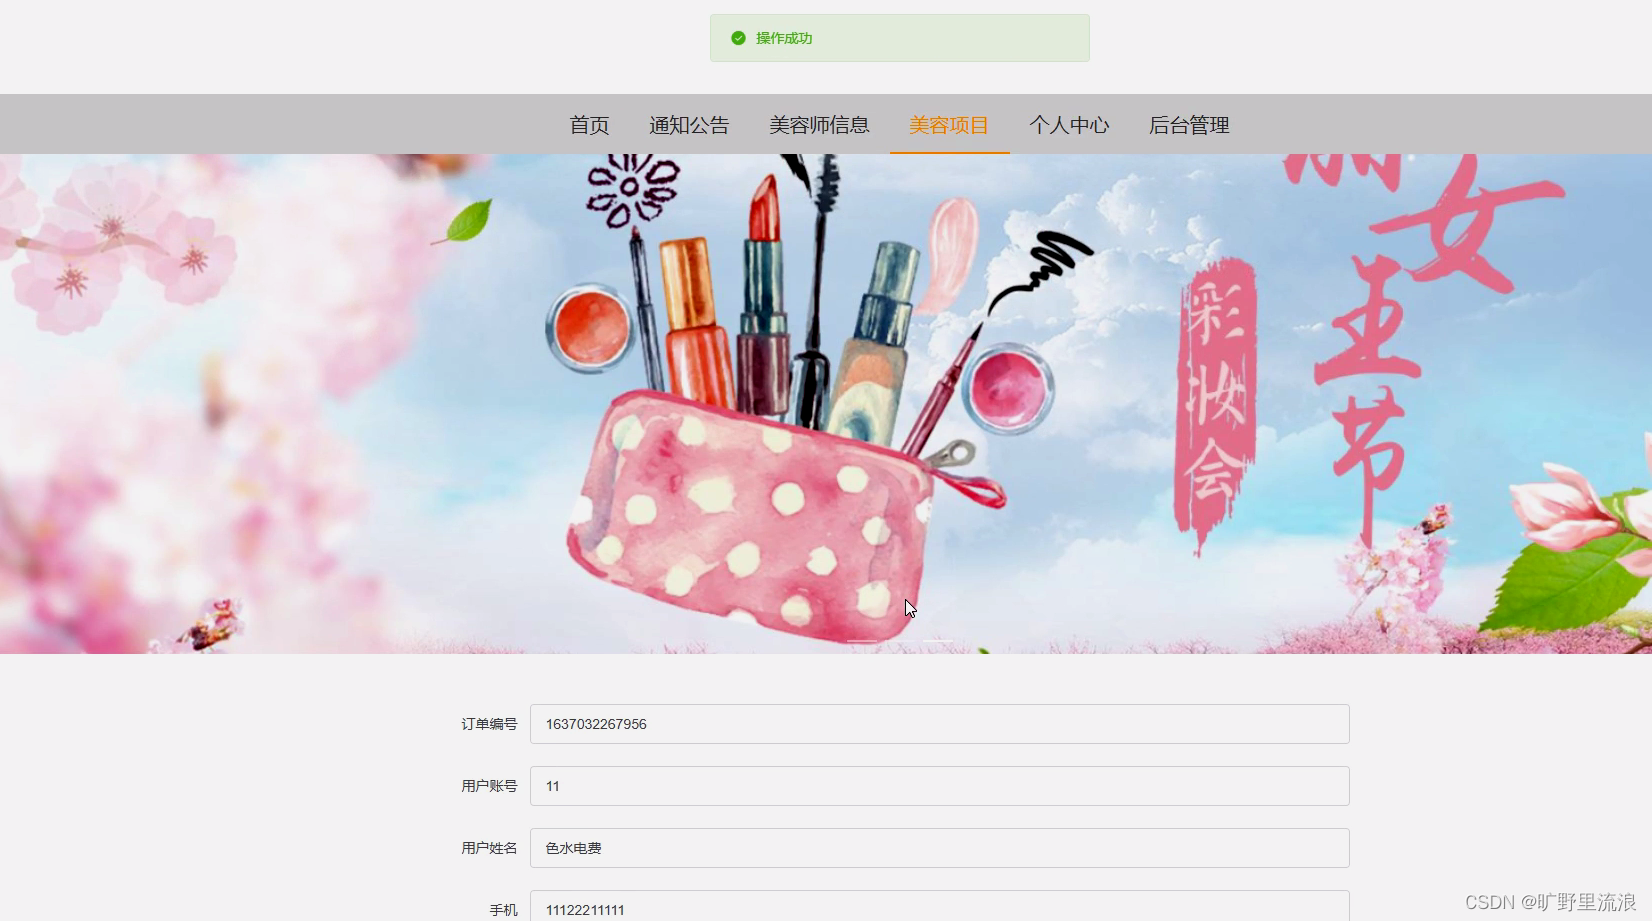Focus the 用户账号 input field
1652x921 pixels.
[939, 786]
